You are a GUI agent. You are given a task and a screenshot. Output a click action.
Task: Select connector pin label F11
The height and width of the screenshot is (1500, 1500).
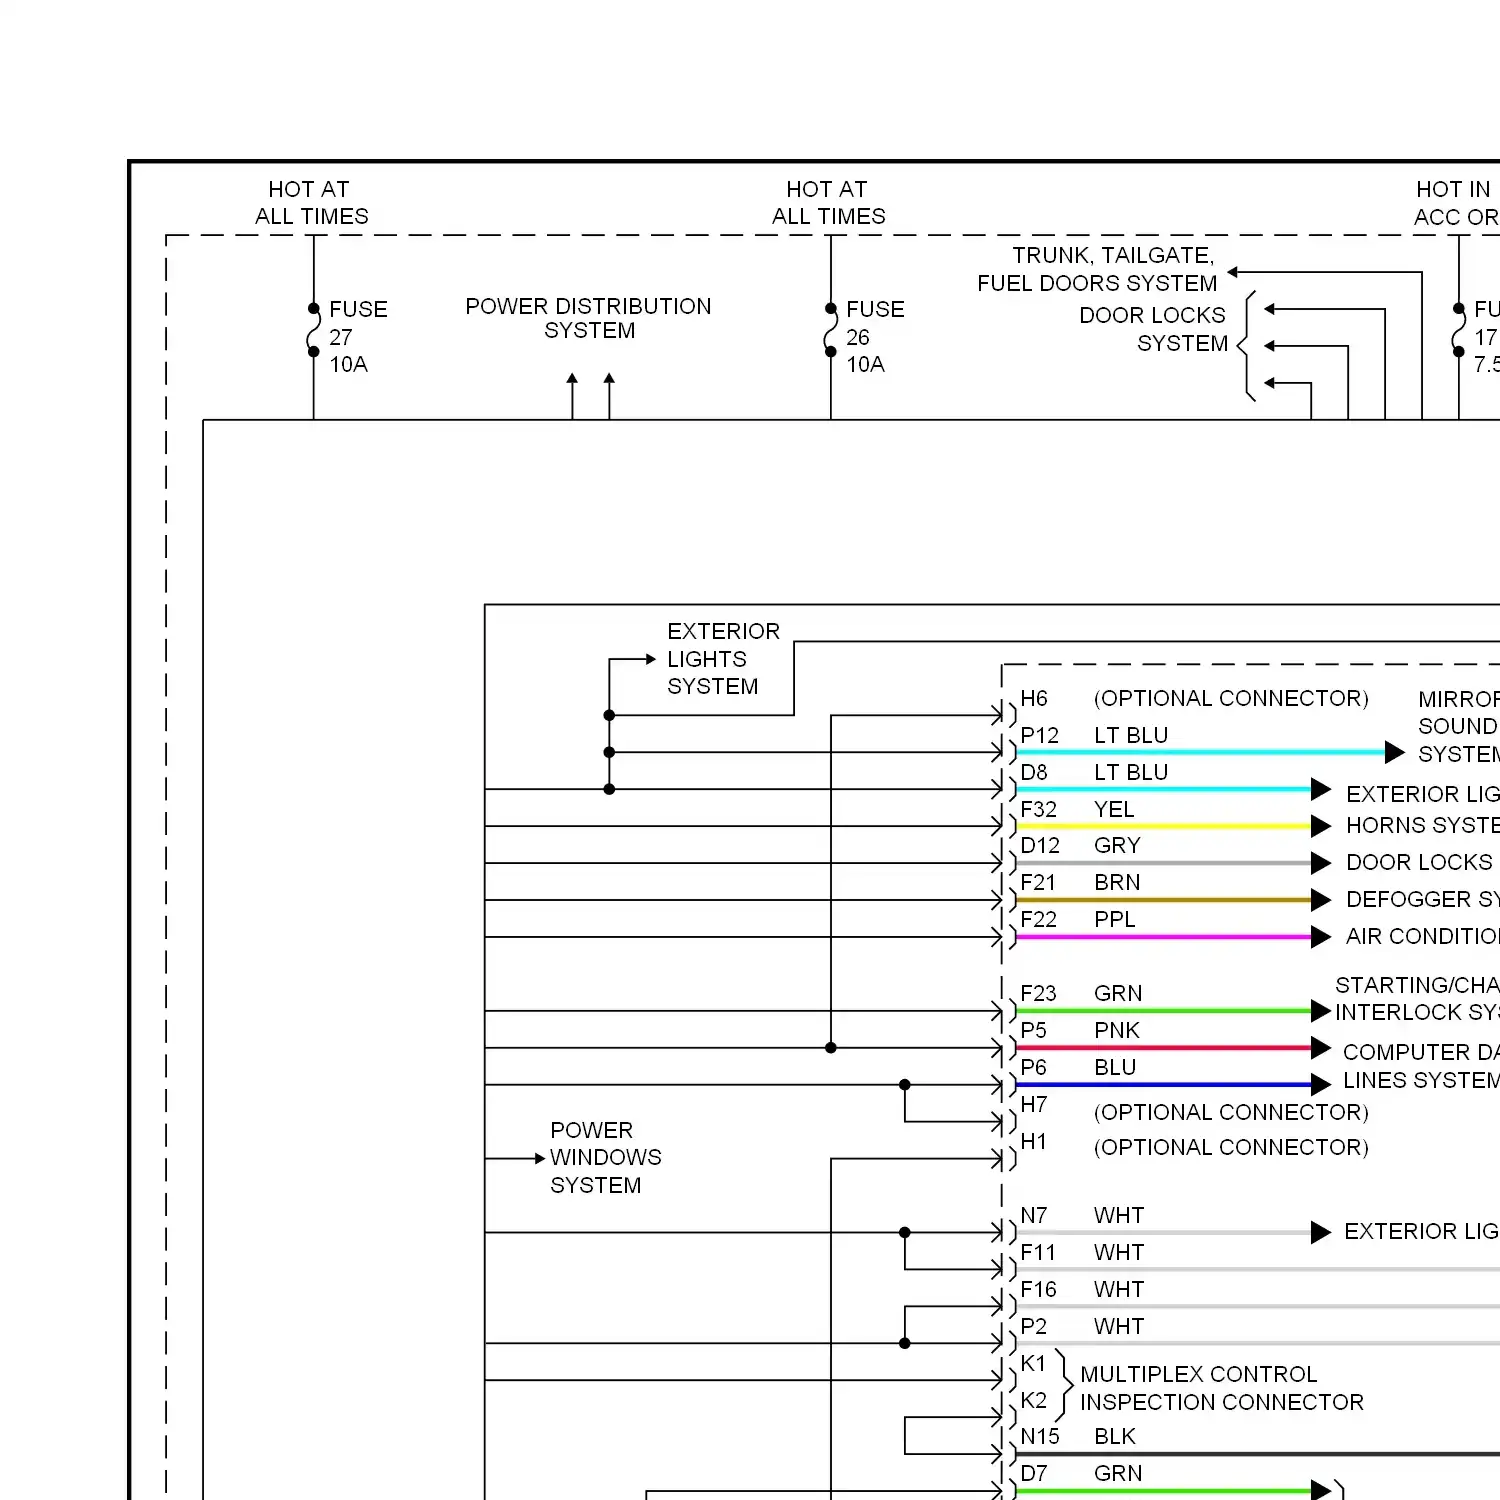1038,1252
